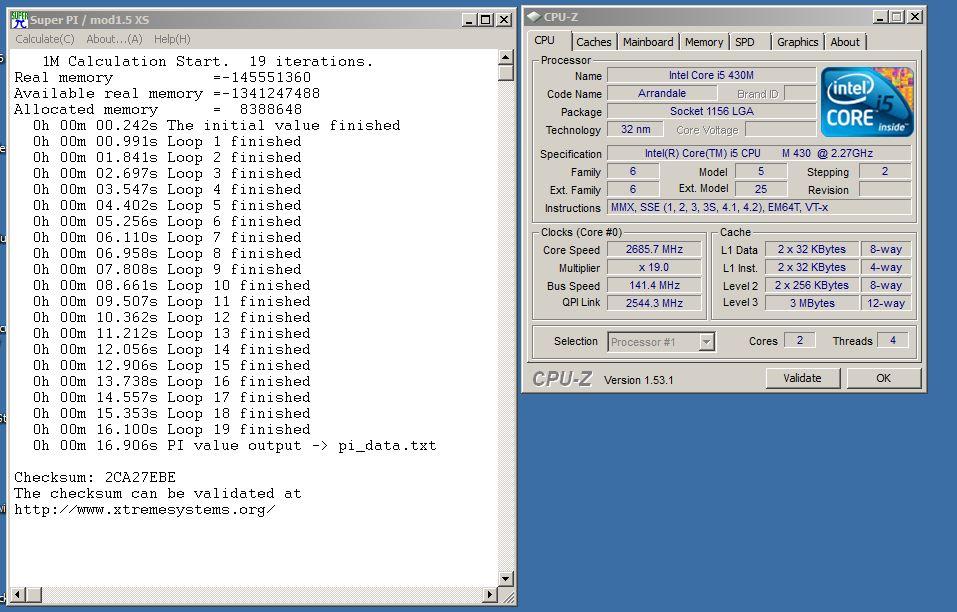Click the Bus Speed value '141.4 MHz'

tap(654, 286)
